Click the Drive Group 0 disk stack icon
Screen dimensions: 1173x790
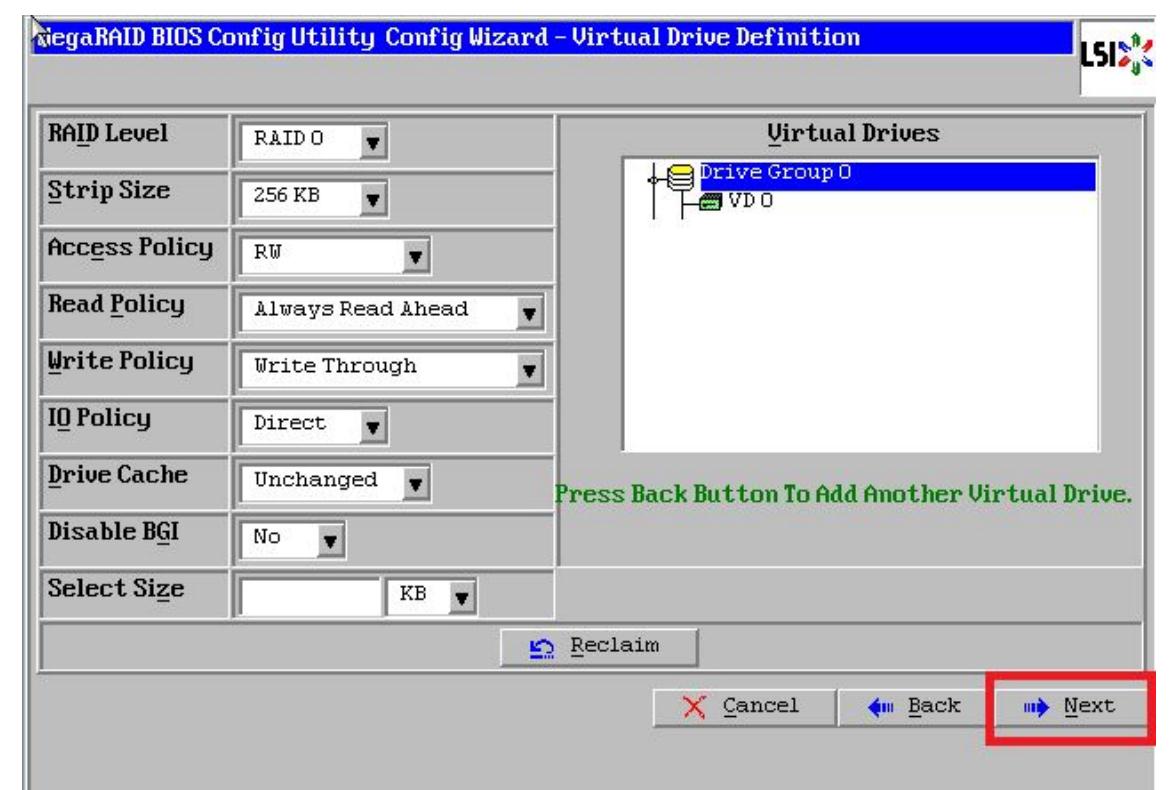click(680, 177)
